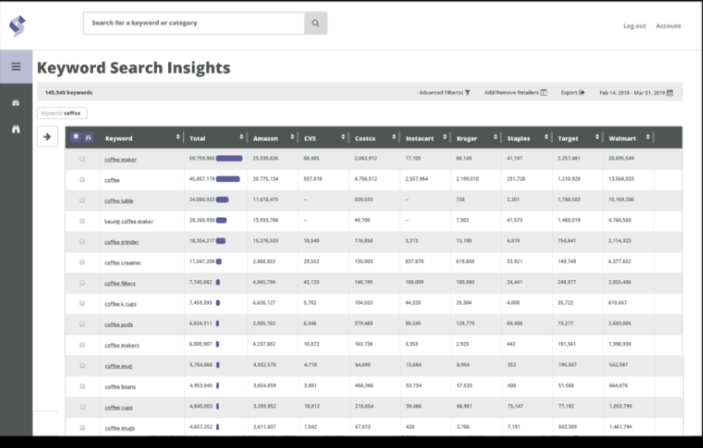Viewport: 703px width, 448px height.
Task: Open the dashboard icon in the sidebar
Action: [x=16, y=103]
